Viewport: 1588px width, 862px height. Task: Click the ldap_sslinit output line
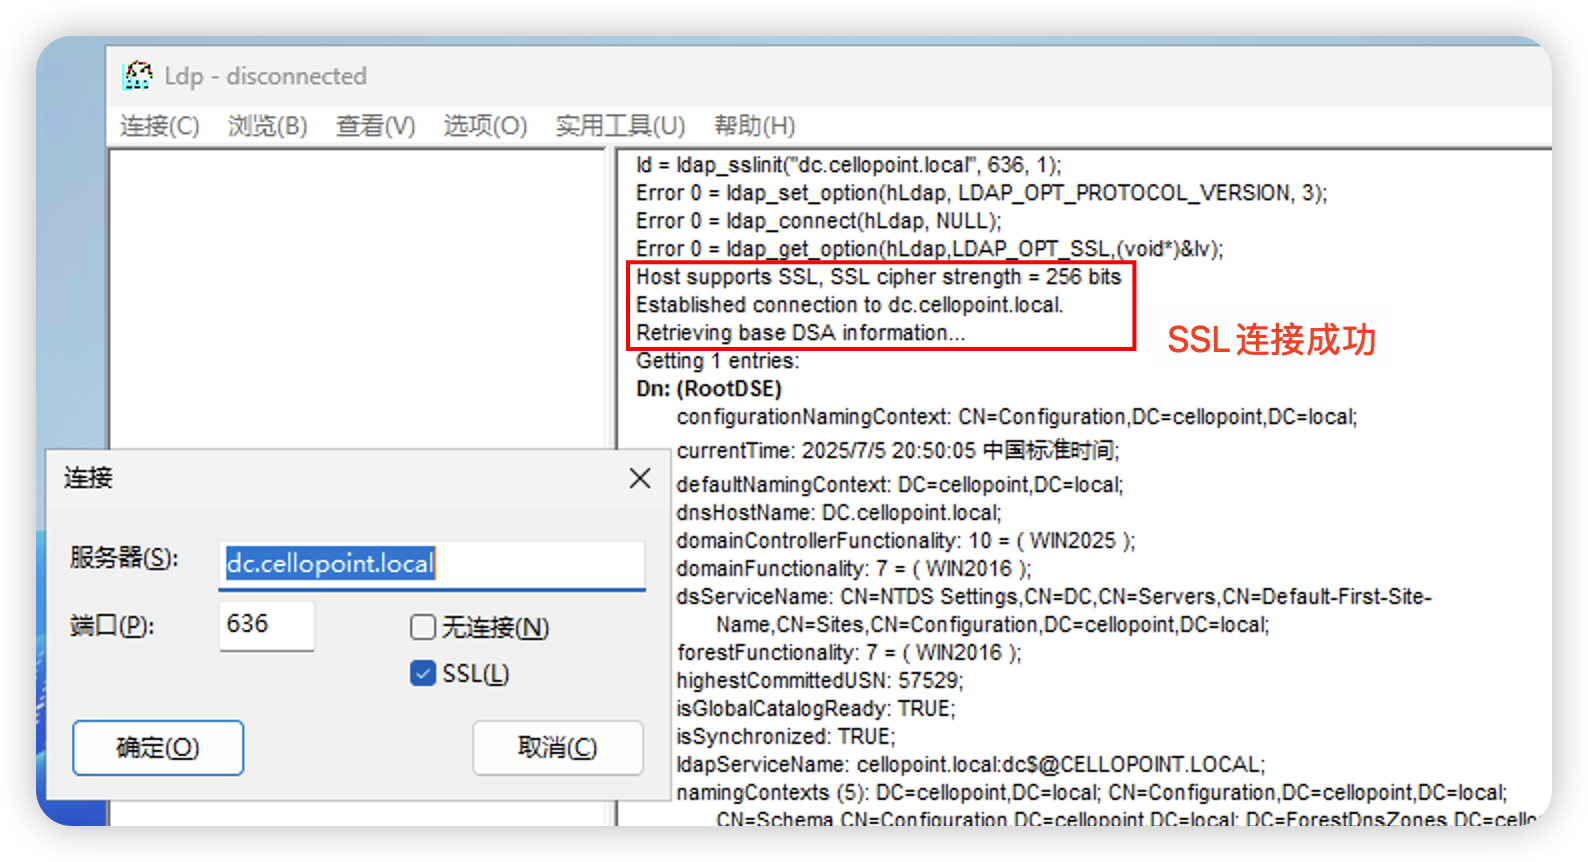tap(849, 165)
